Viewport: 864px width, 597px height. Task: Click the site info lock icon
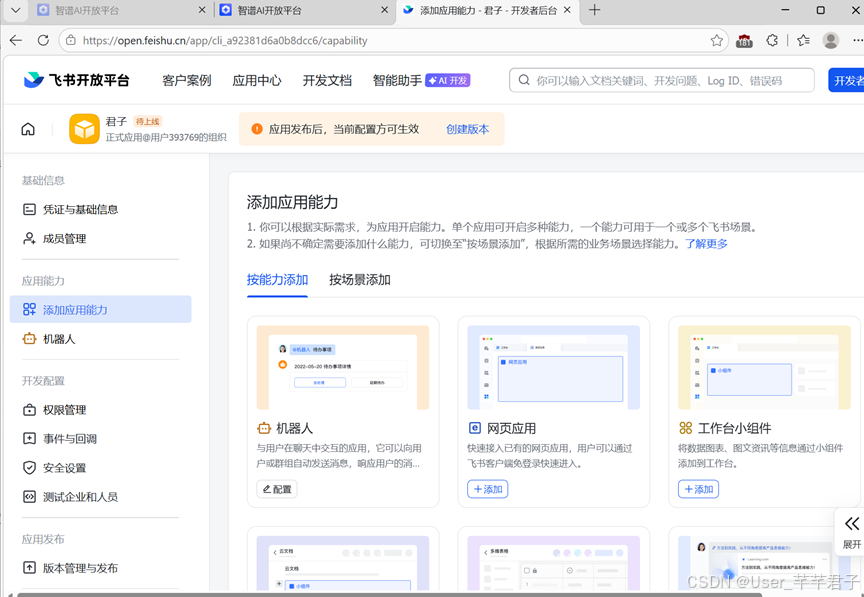point(70,40)
